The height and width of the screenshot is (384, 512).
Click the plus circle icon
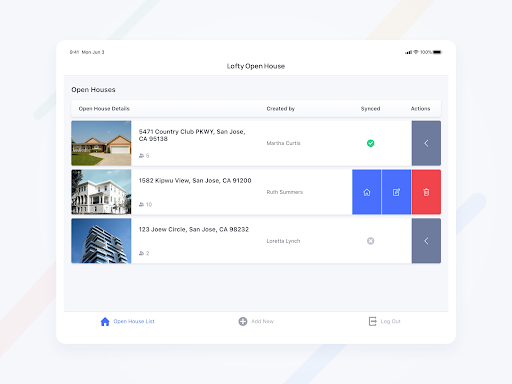pyautogui.click(x=243, y=321)
